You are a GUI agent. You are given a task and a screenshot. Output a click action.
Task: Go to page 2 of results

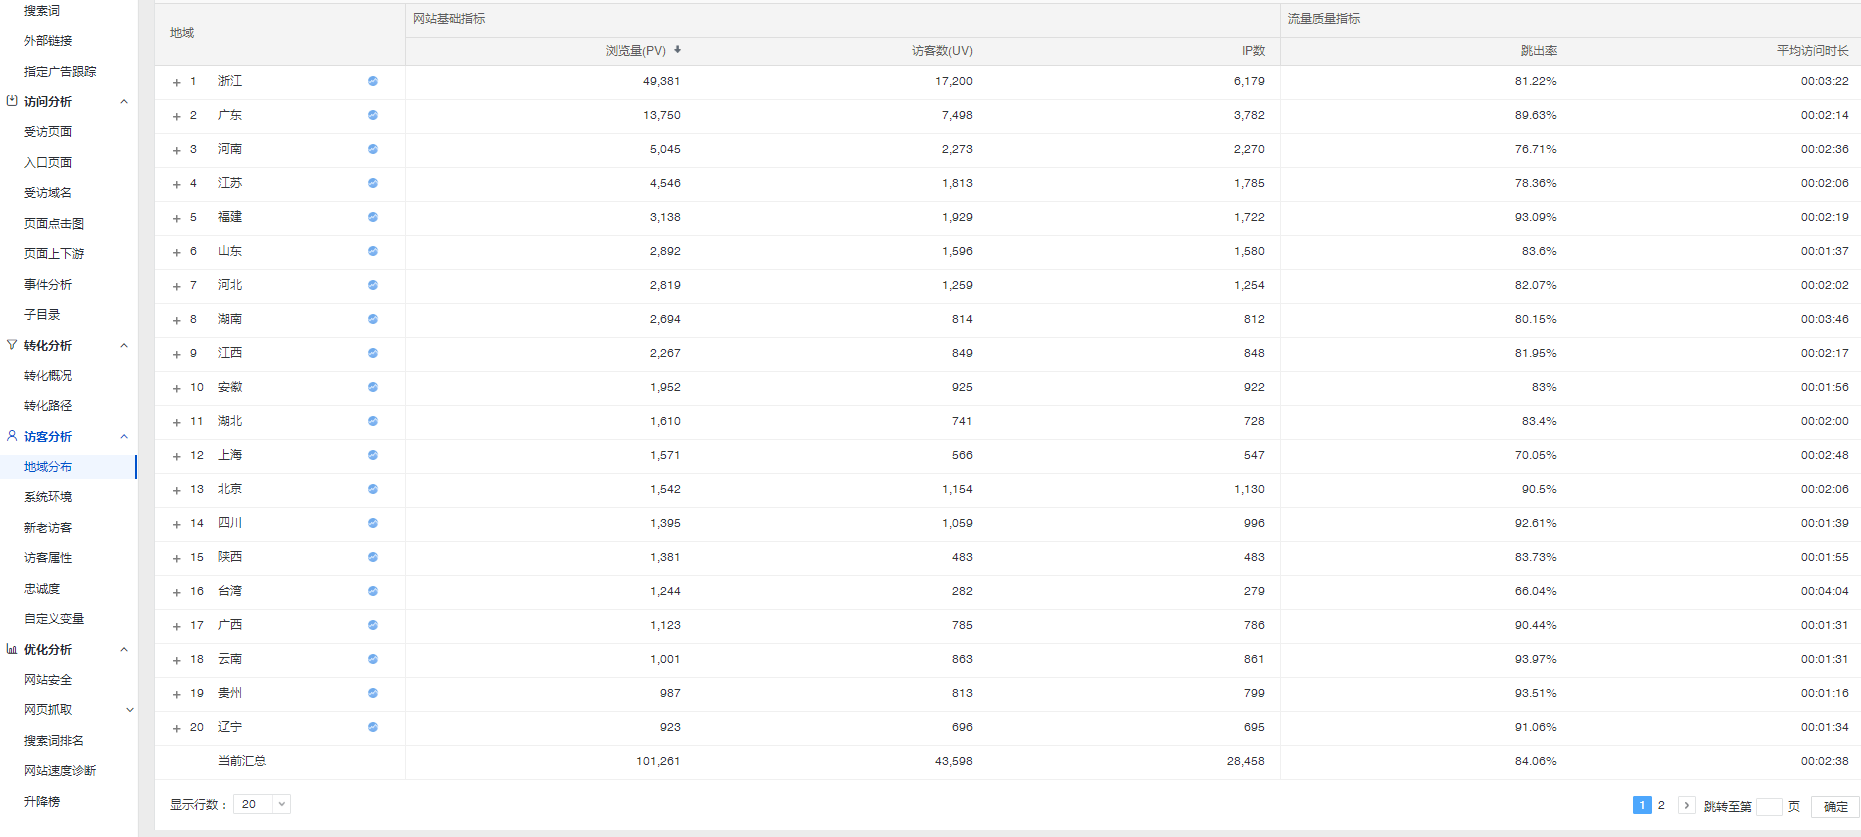(x=1661, y=805)
